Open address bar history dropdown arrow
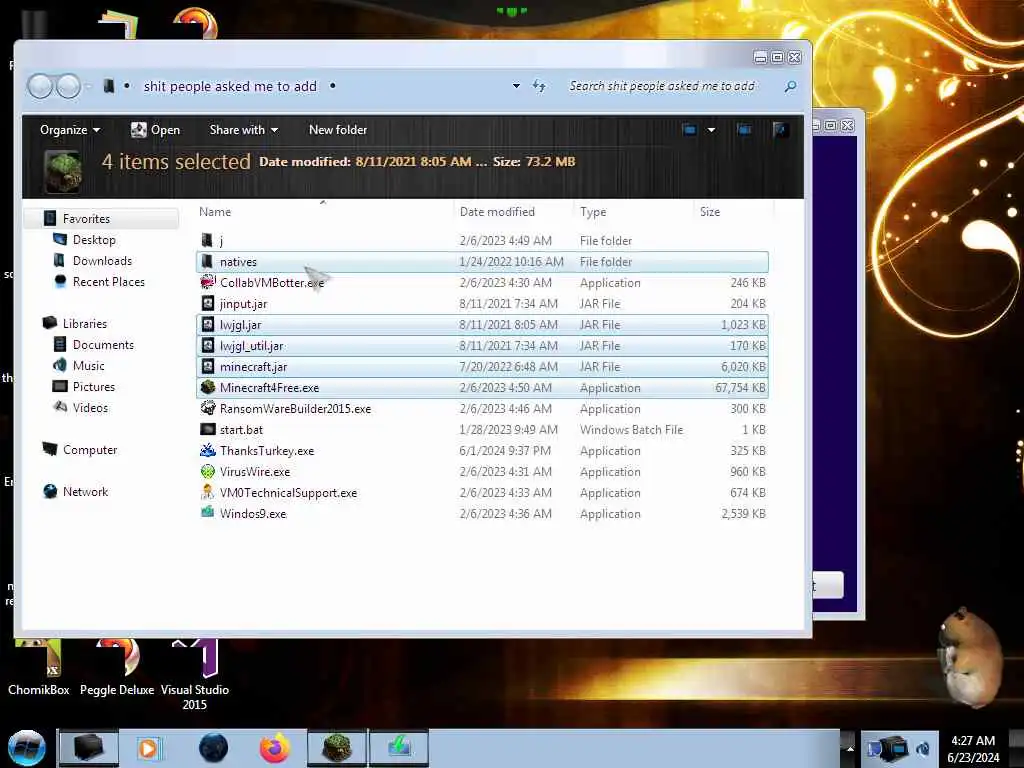 516,86
